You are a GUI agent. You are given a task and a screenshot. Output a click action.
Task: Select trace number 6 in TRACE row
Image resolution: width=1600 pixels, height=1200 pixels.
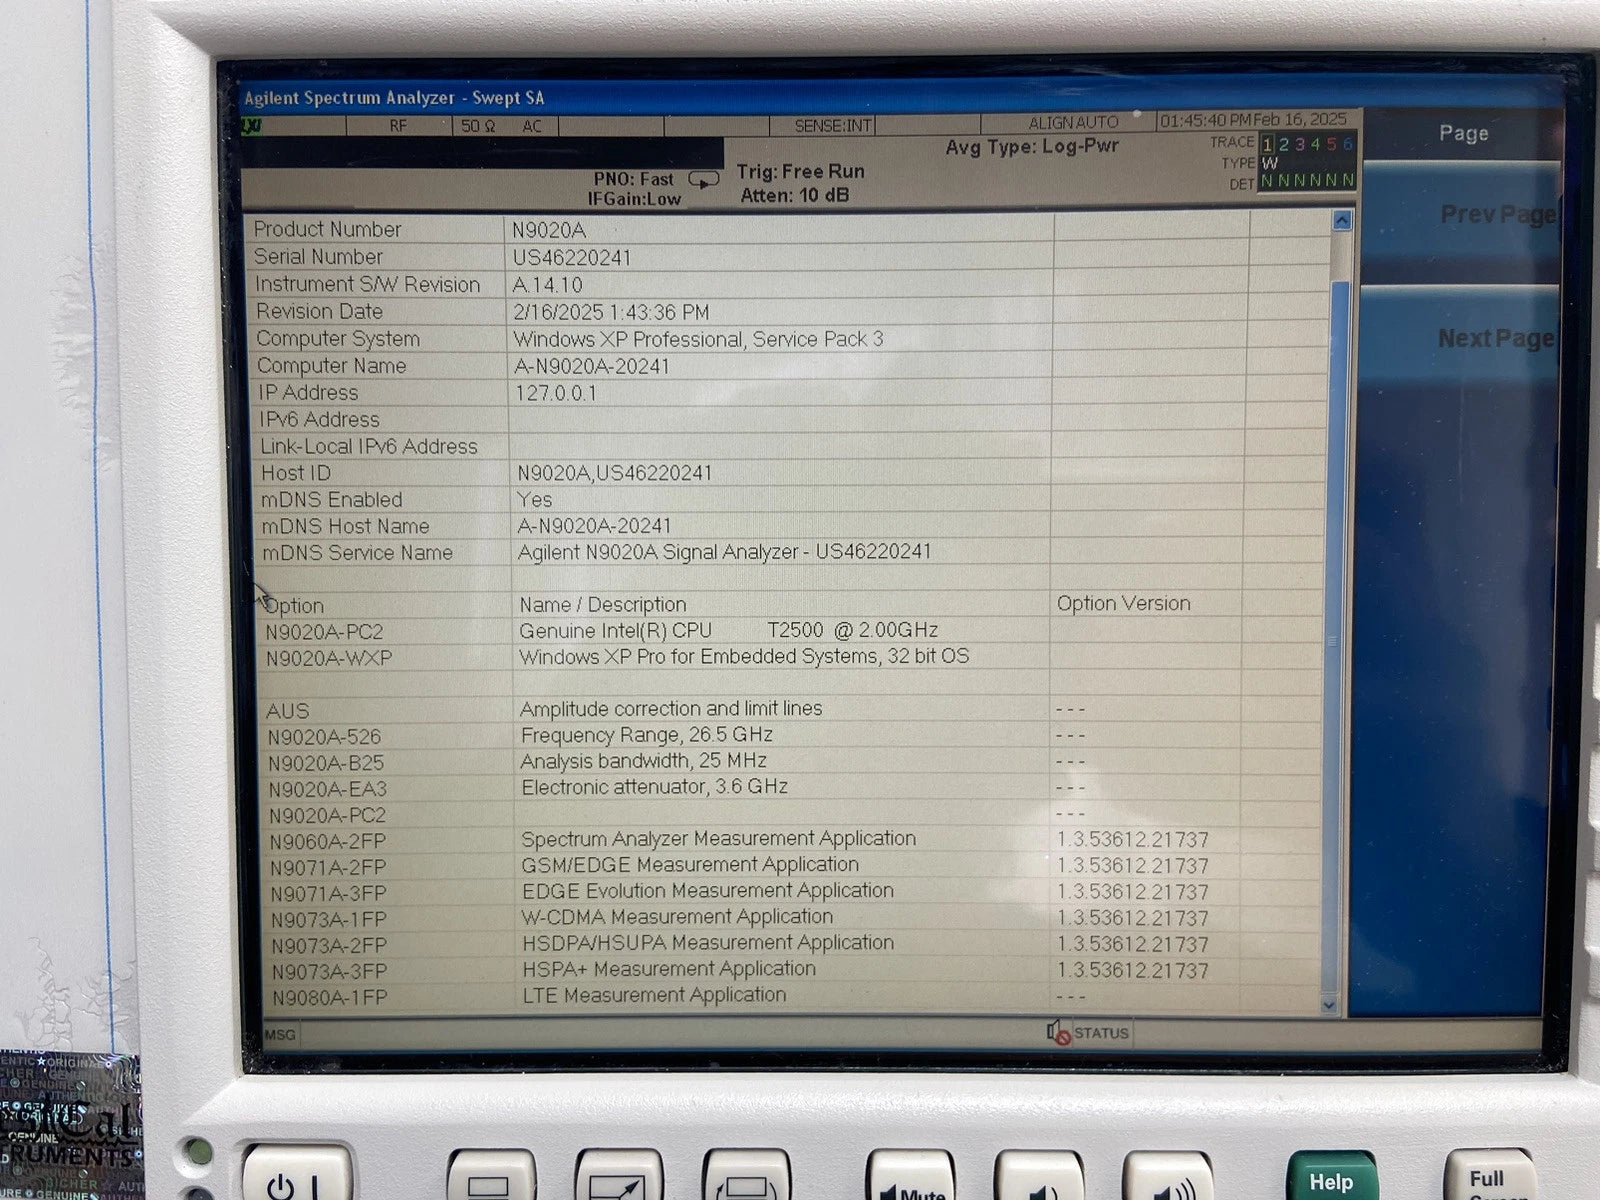tap(1347, 144)
